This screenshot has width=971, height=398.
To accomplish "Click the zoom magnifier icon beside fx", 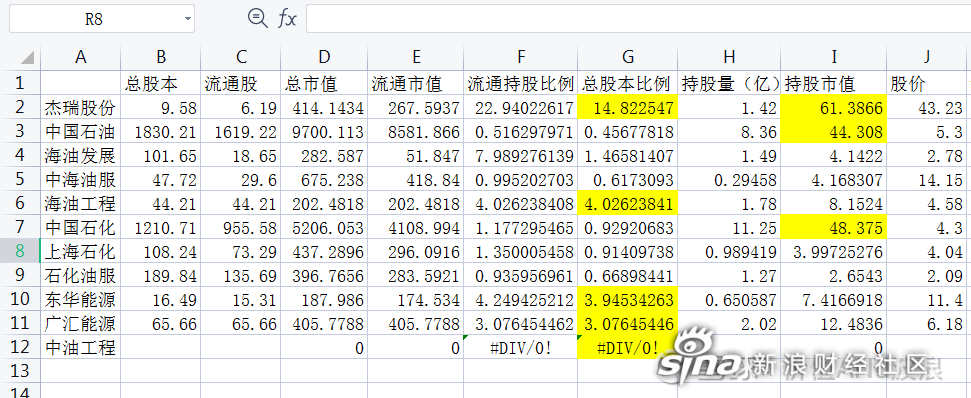I will pyautogui.click(x=257, y=19).
